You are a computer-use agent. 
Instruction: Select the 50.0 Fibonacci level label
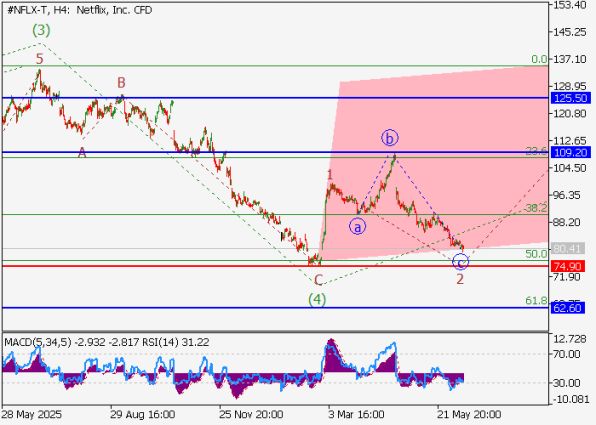click(x=536, y=254)
